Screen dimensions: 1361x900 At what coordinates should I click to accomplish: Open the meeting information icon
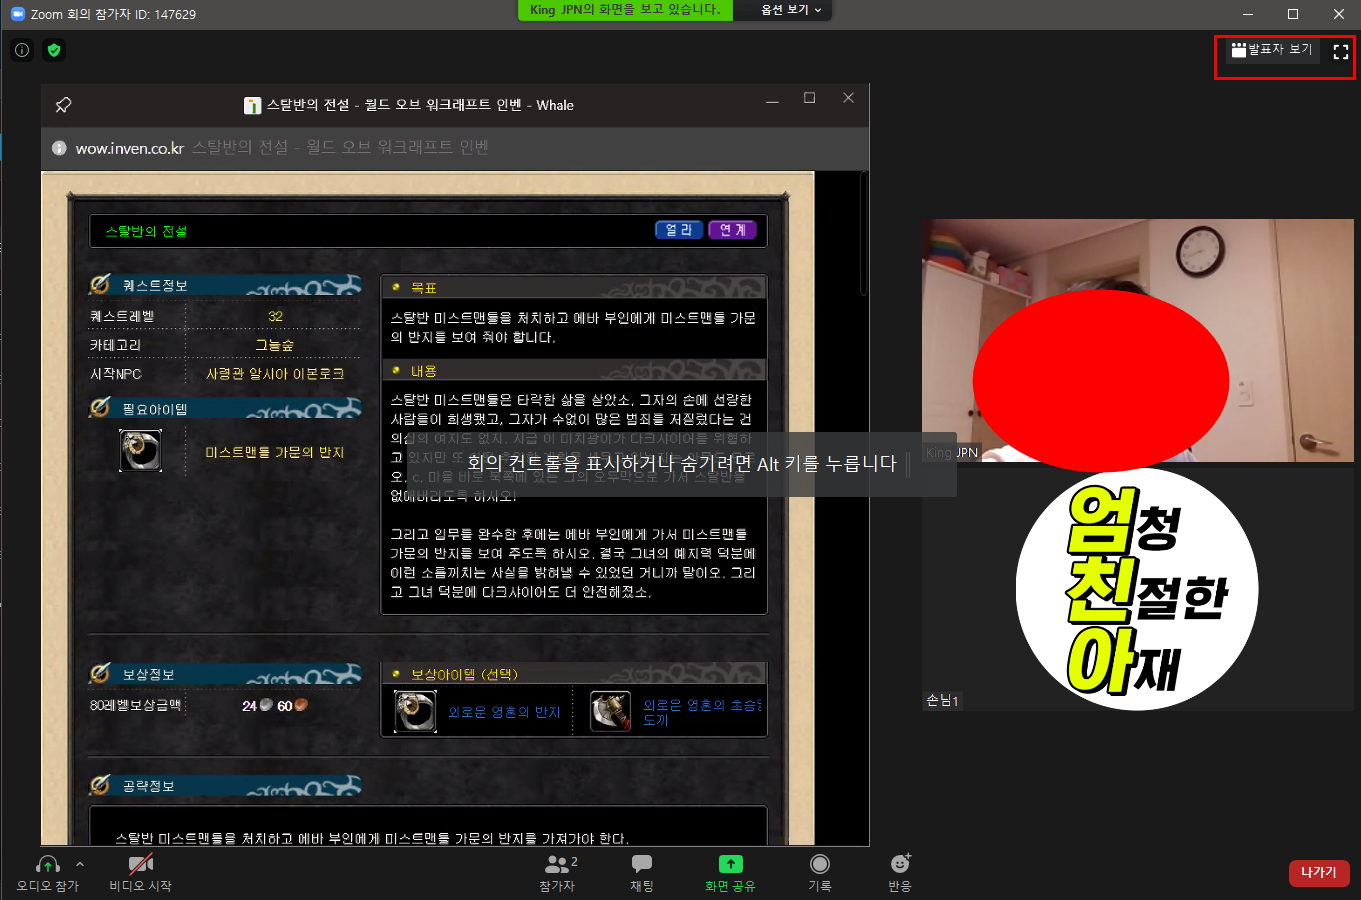coord(22,50)
